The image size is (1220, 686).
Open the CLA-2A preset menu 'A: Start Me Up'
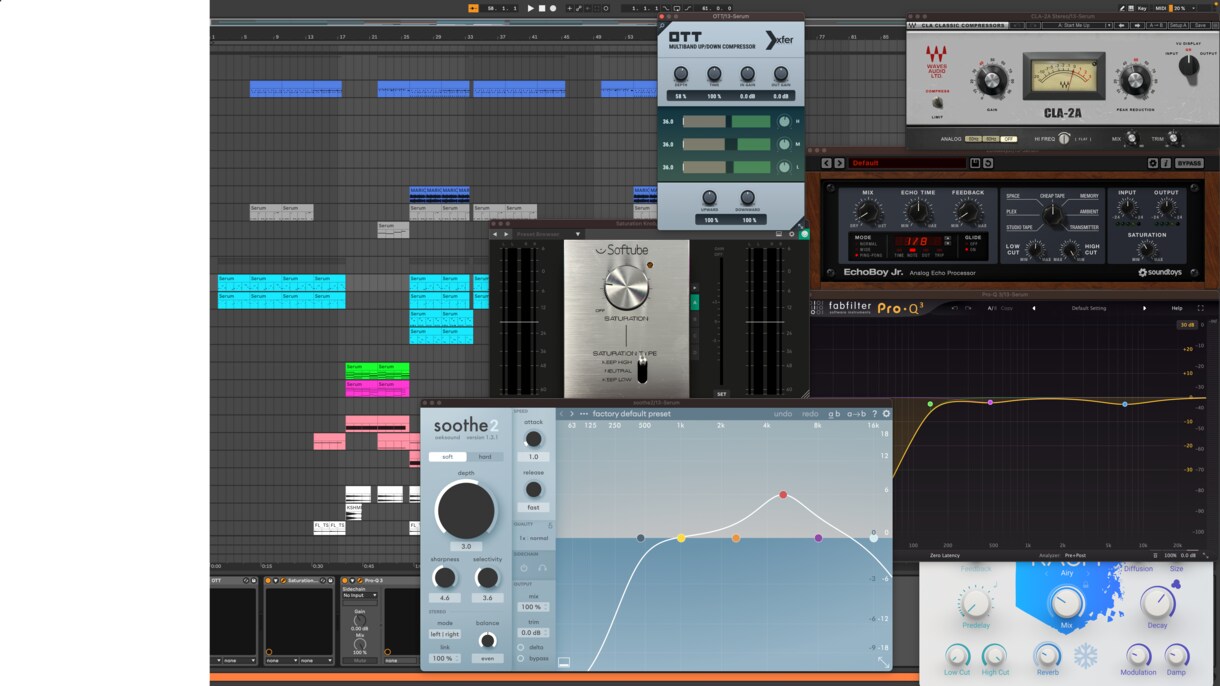point(1076,25)
